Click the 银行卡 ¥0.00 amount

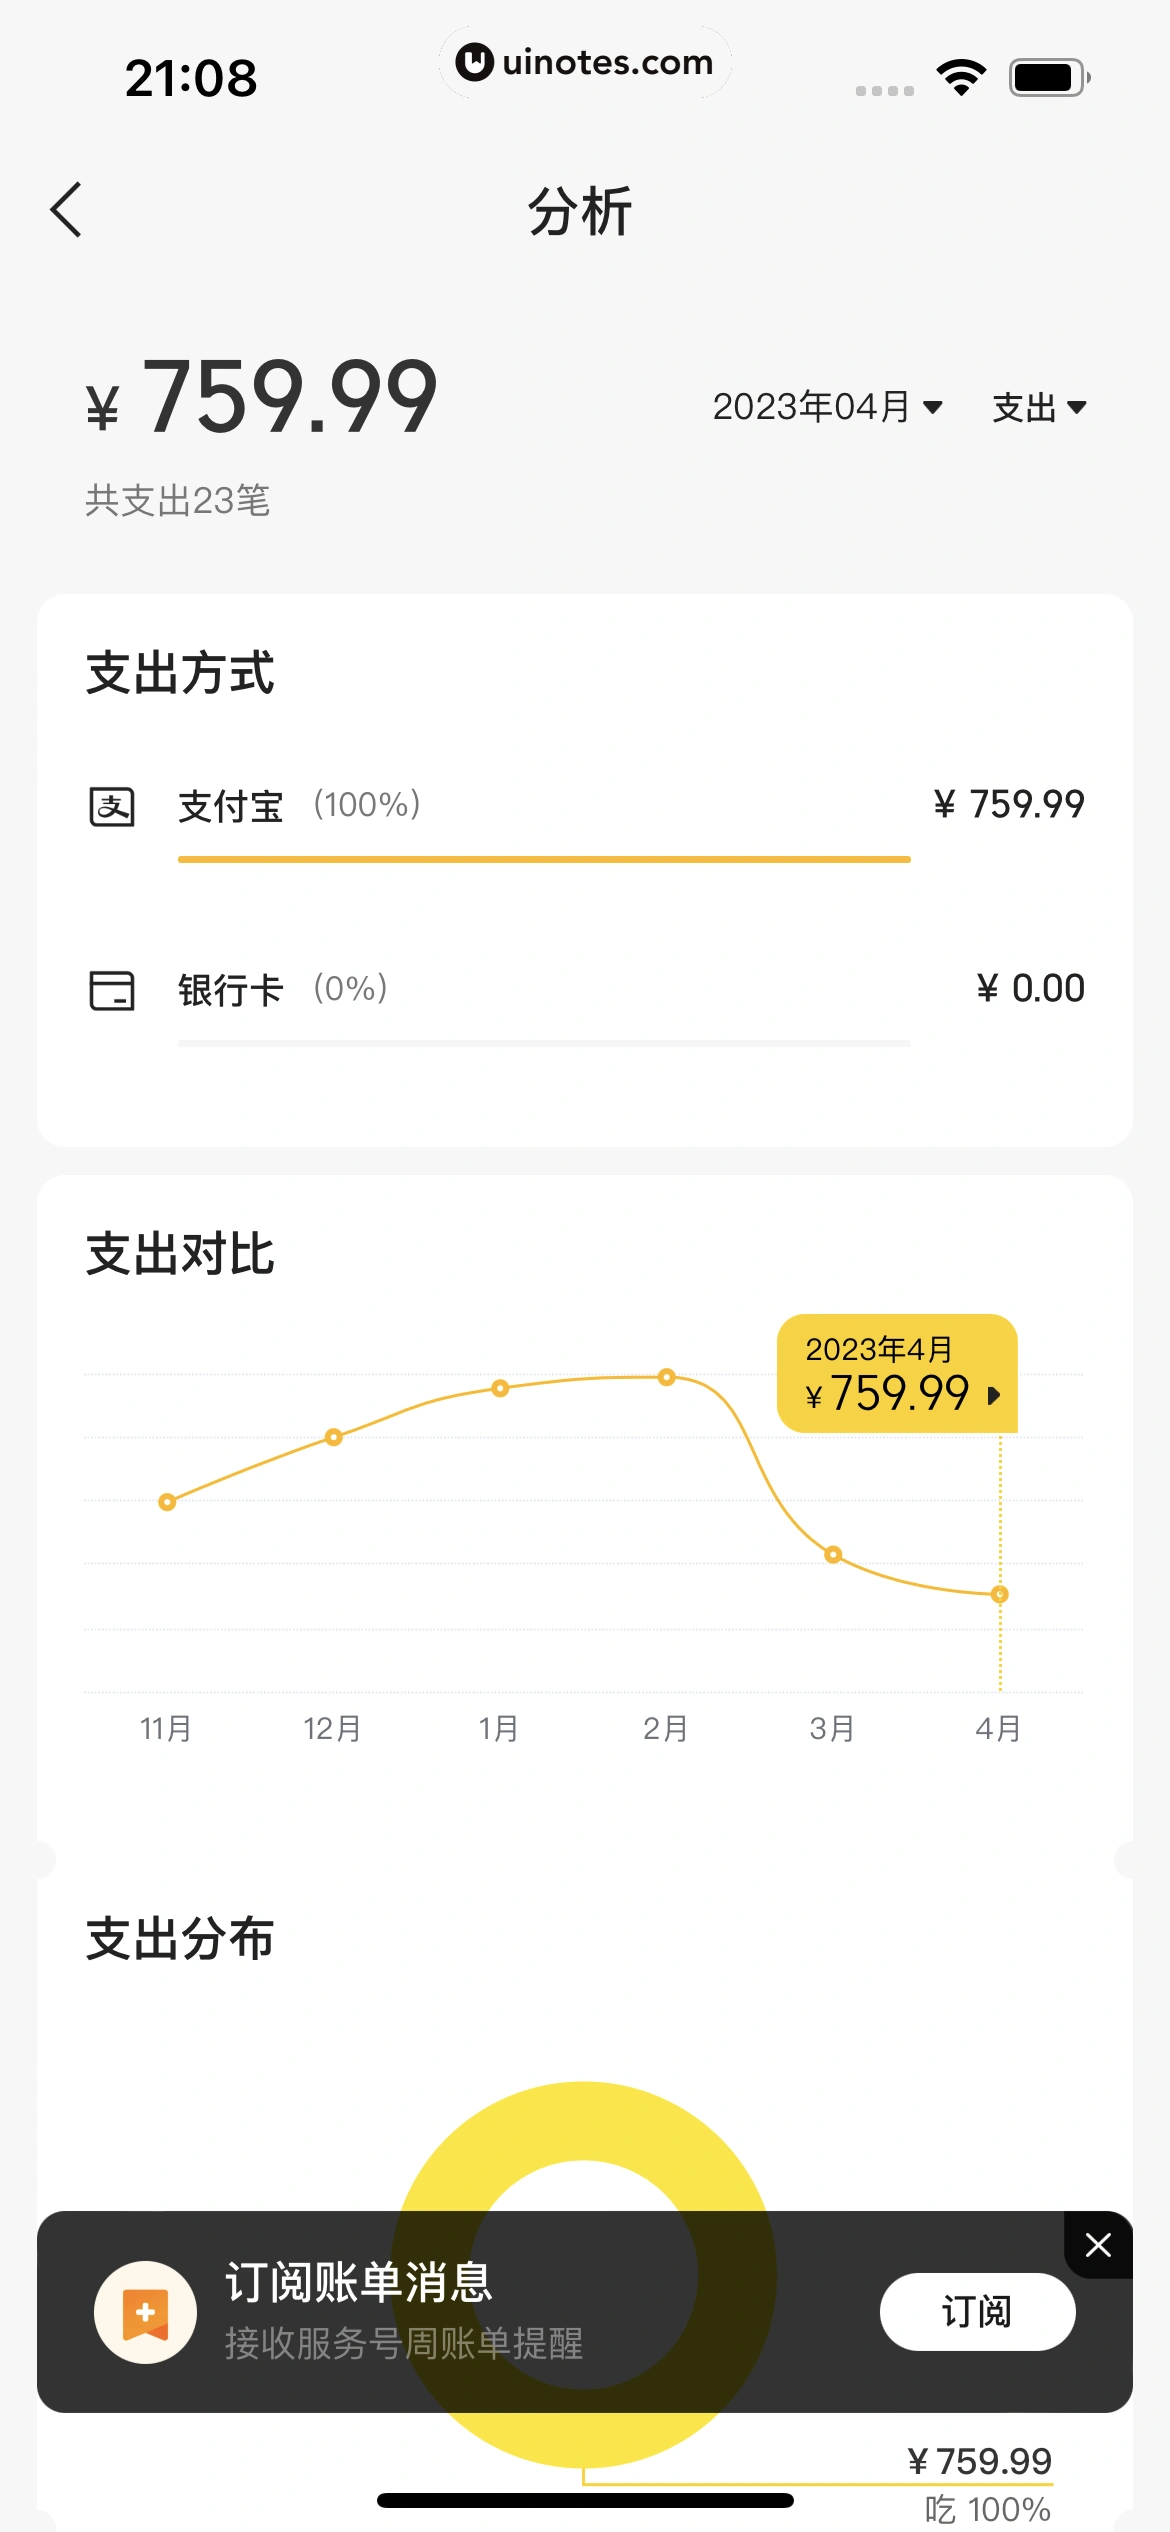(1031, 989)
